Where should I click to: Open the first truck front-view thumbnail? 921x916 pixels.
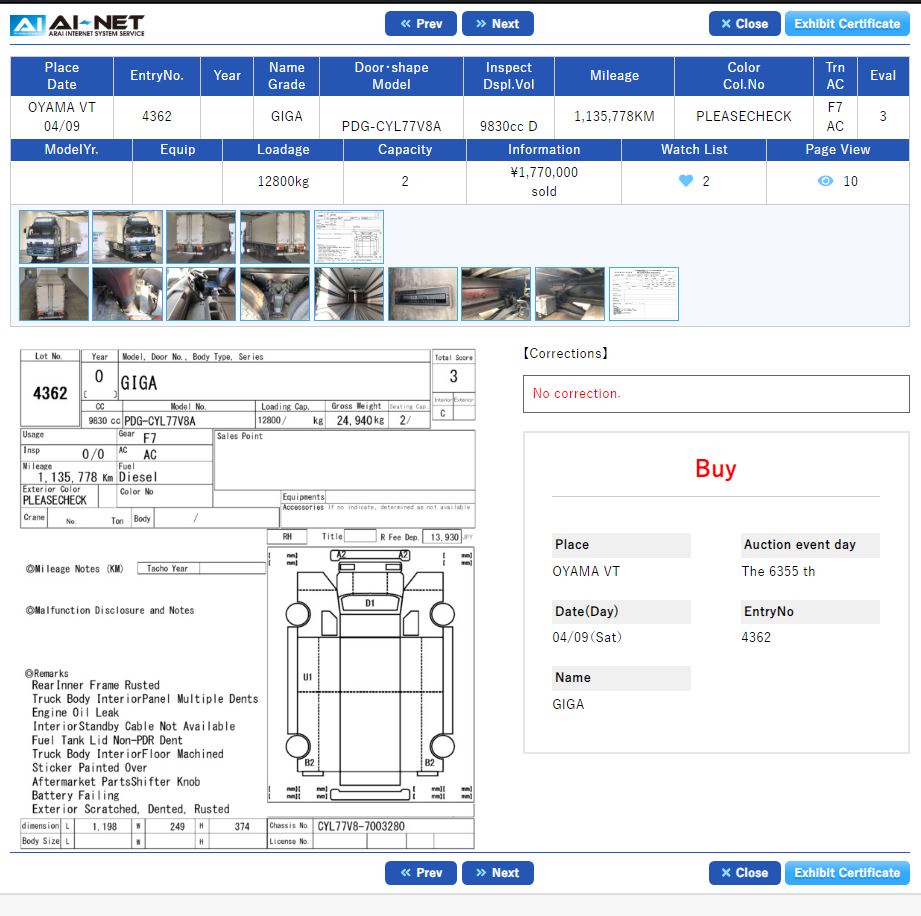pyautogui.click(x=54, y=237)
